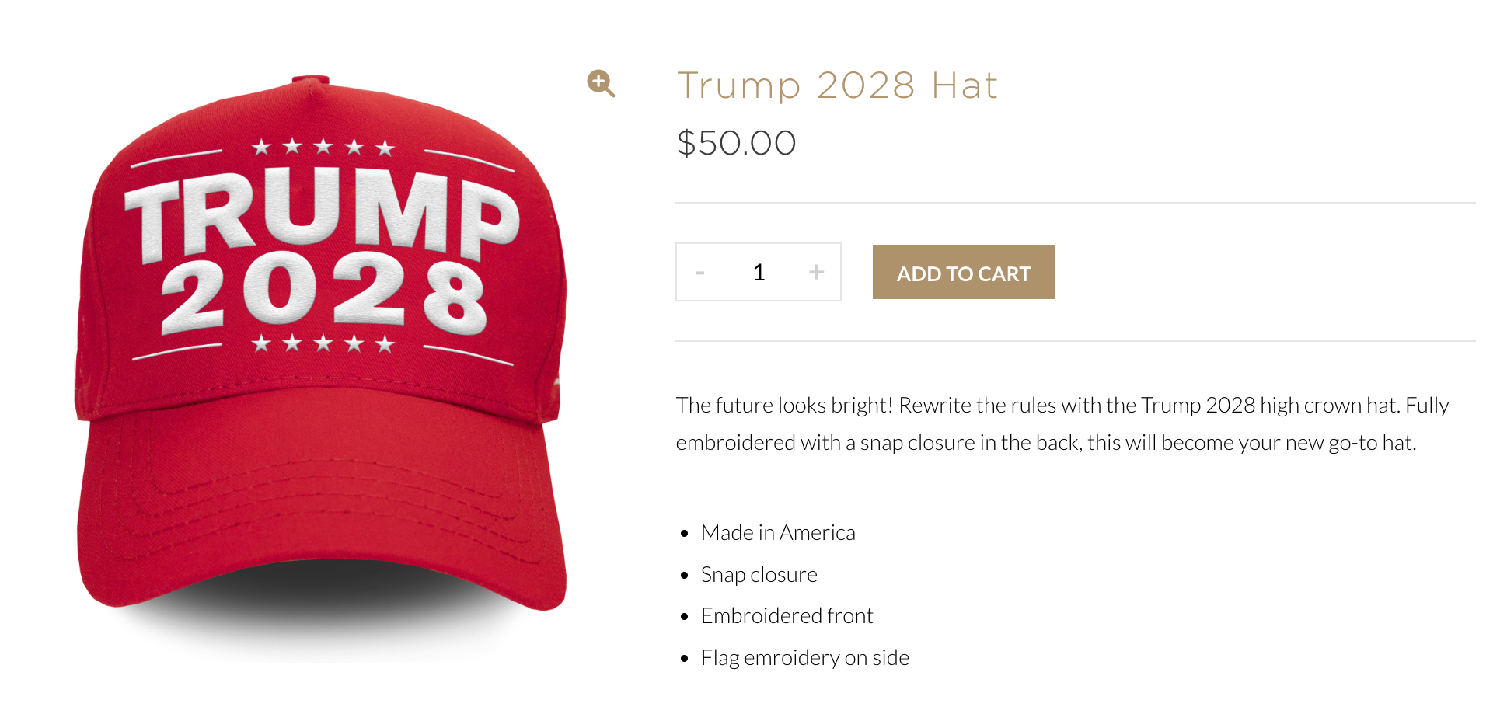Select the Snap closure bullet item

pos(759,575)
